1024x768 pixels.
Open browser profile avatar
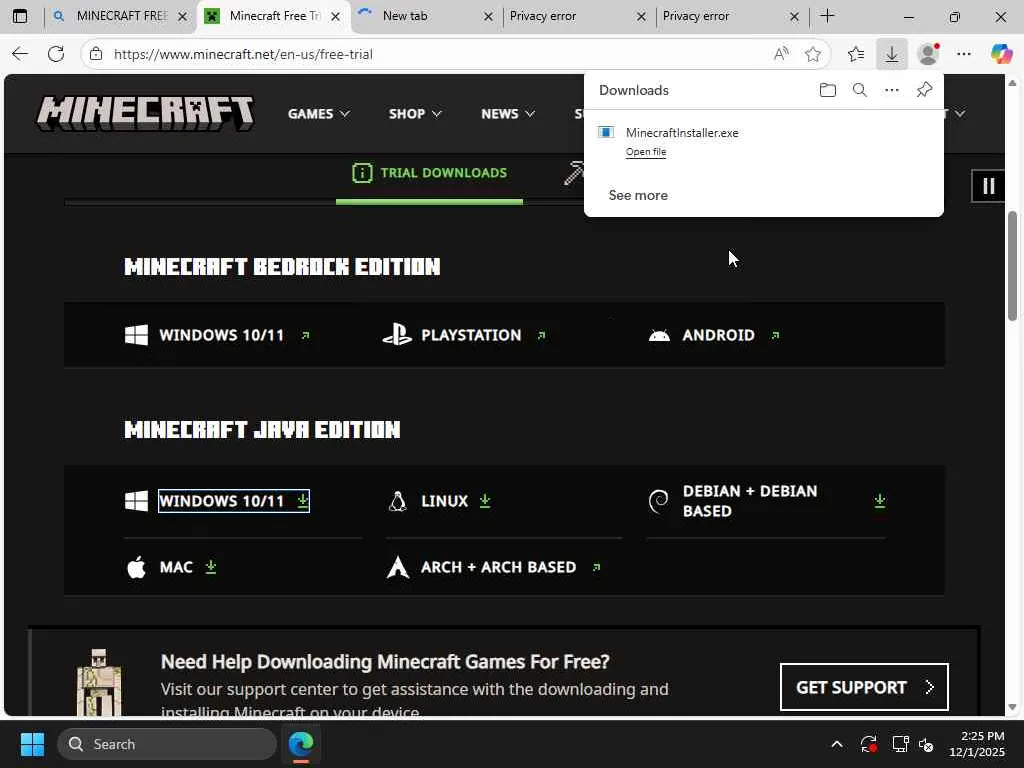click(928, 54)
